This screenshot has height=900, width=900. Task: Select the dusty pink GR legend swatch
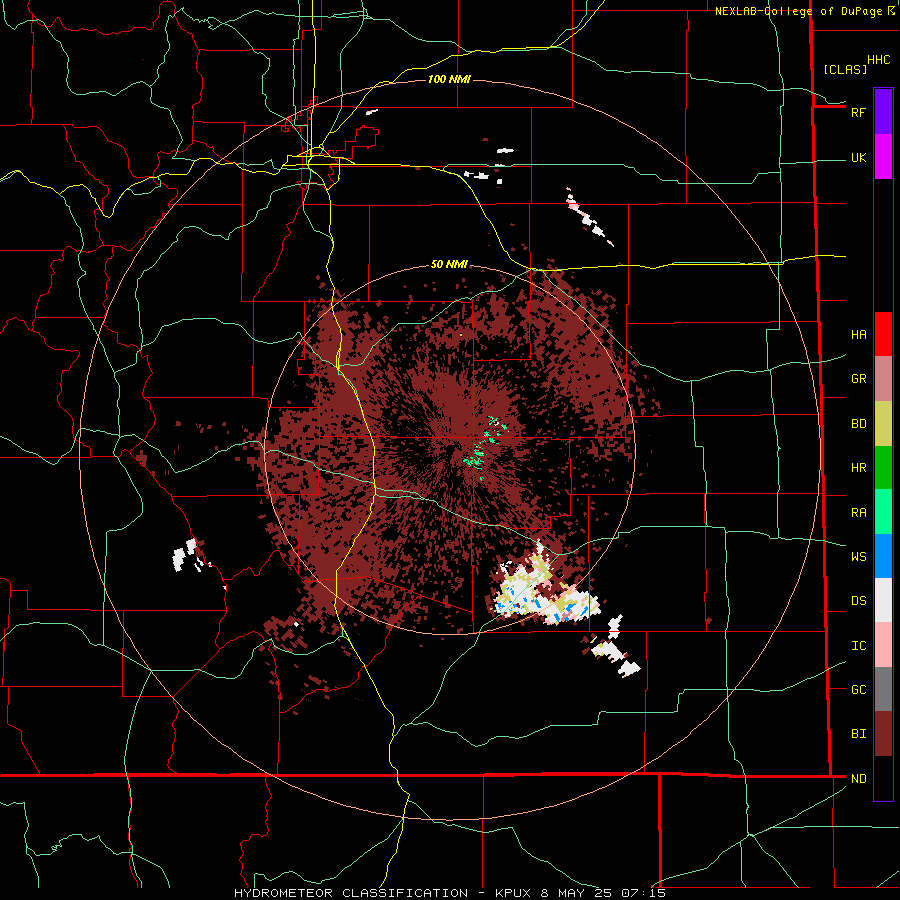click(x=883, y=379)
